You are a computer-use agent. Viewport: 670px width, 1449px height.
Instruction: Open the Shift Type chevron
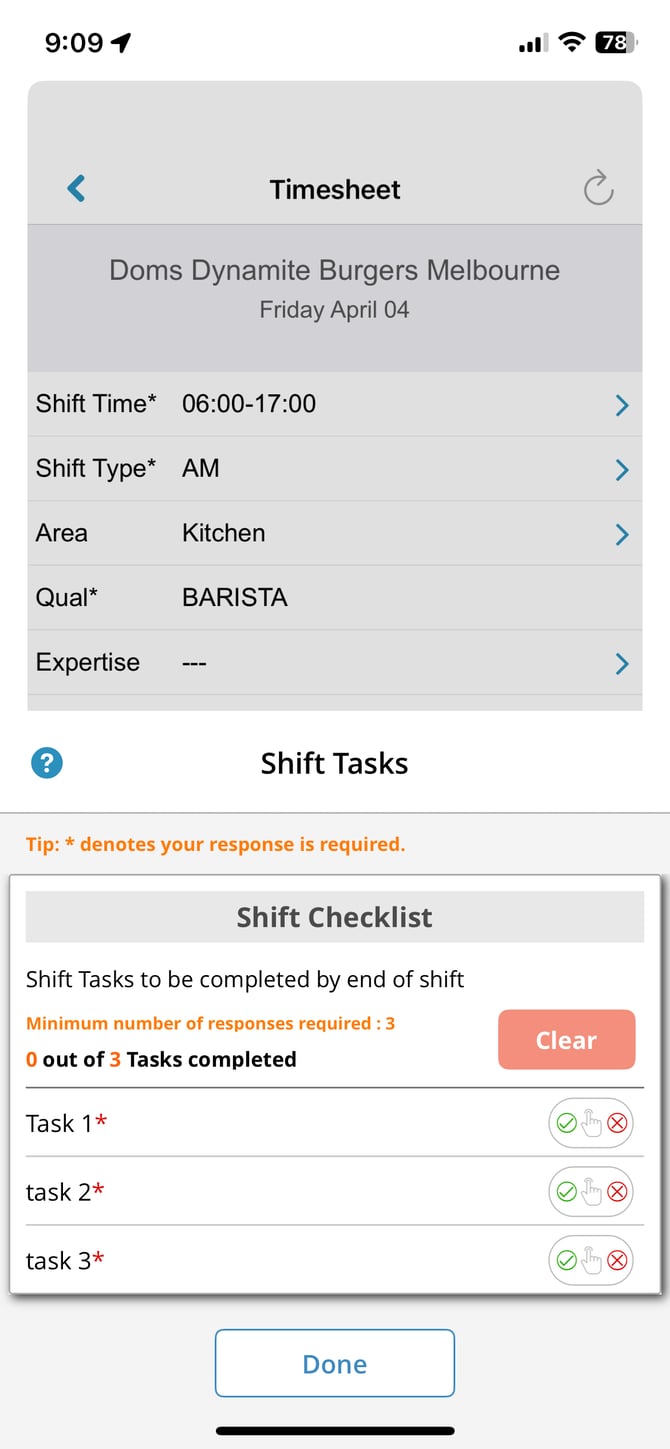(621, 469)
